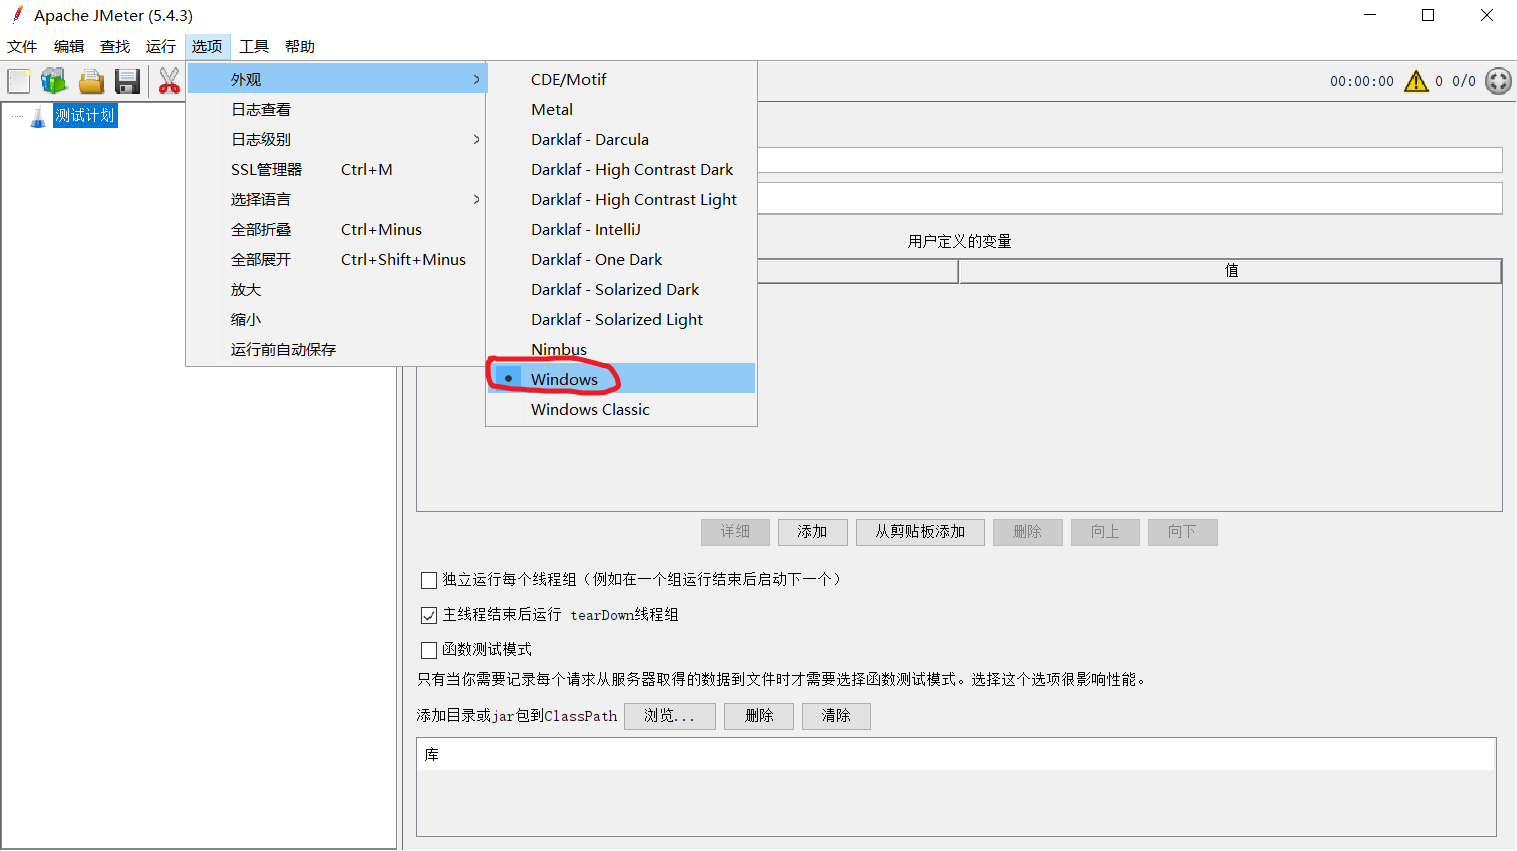1517x851 pixels.
Task: Choose 全部折叠 from the menu
Action: pyautogui.click(x=337, y=229)
